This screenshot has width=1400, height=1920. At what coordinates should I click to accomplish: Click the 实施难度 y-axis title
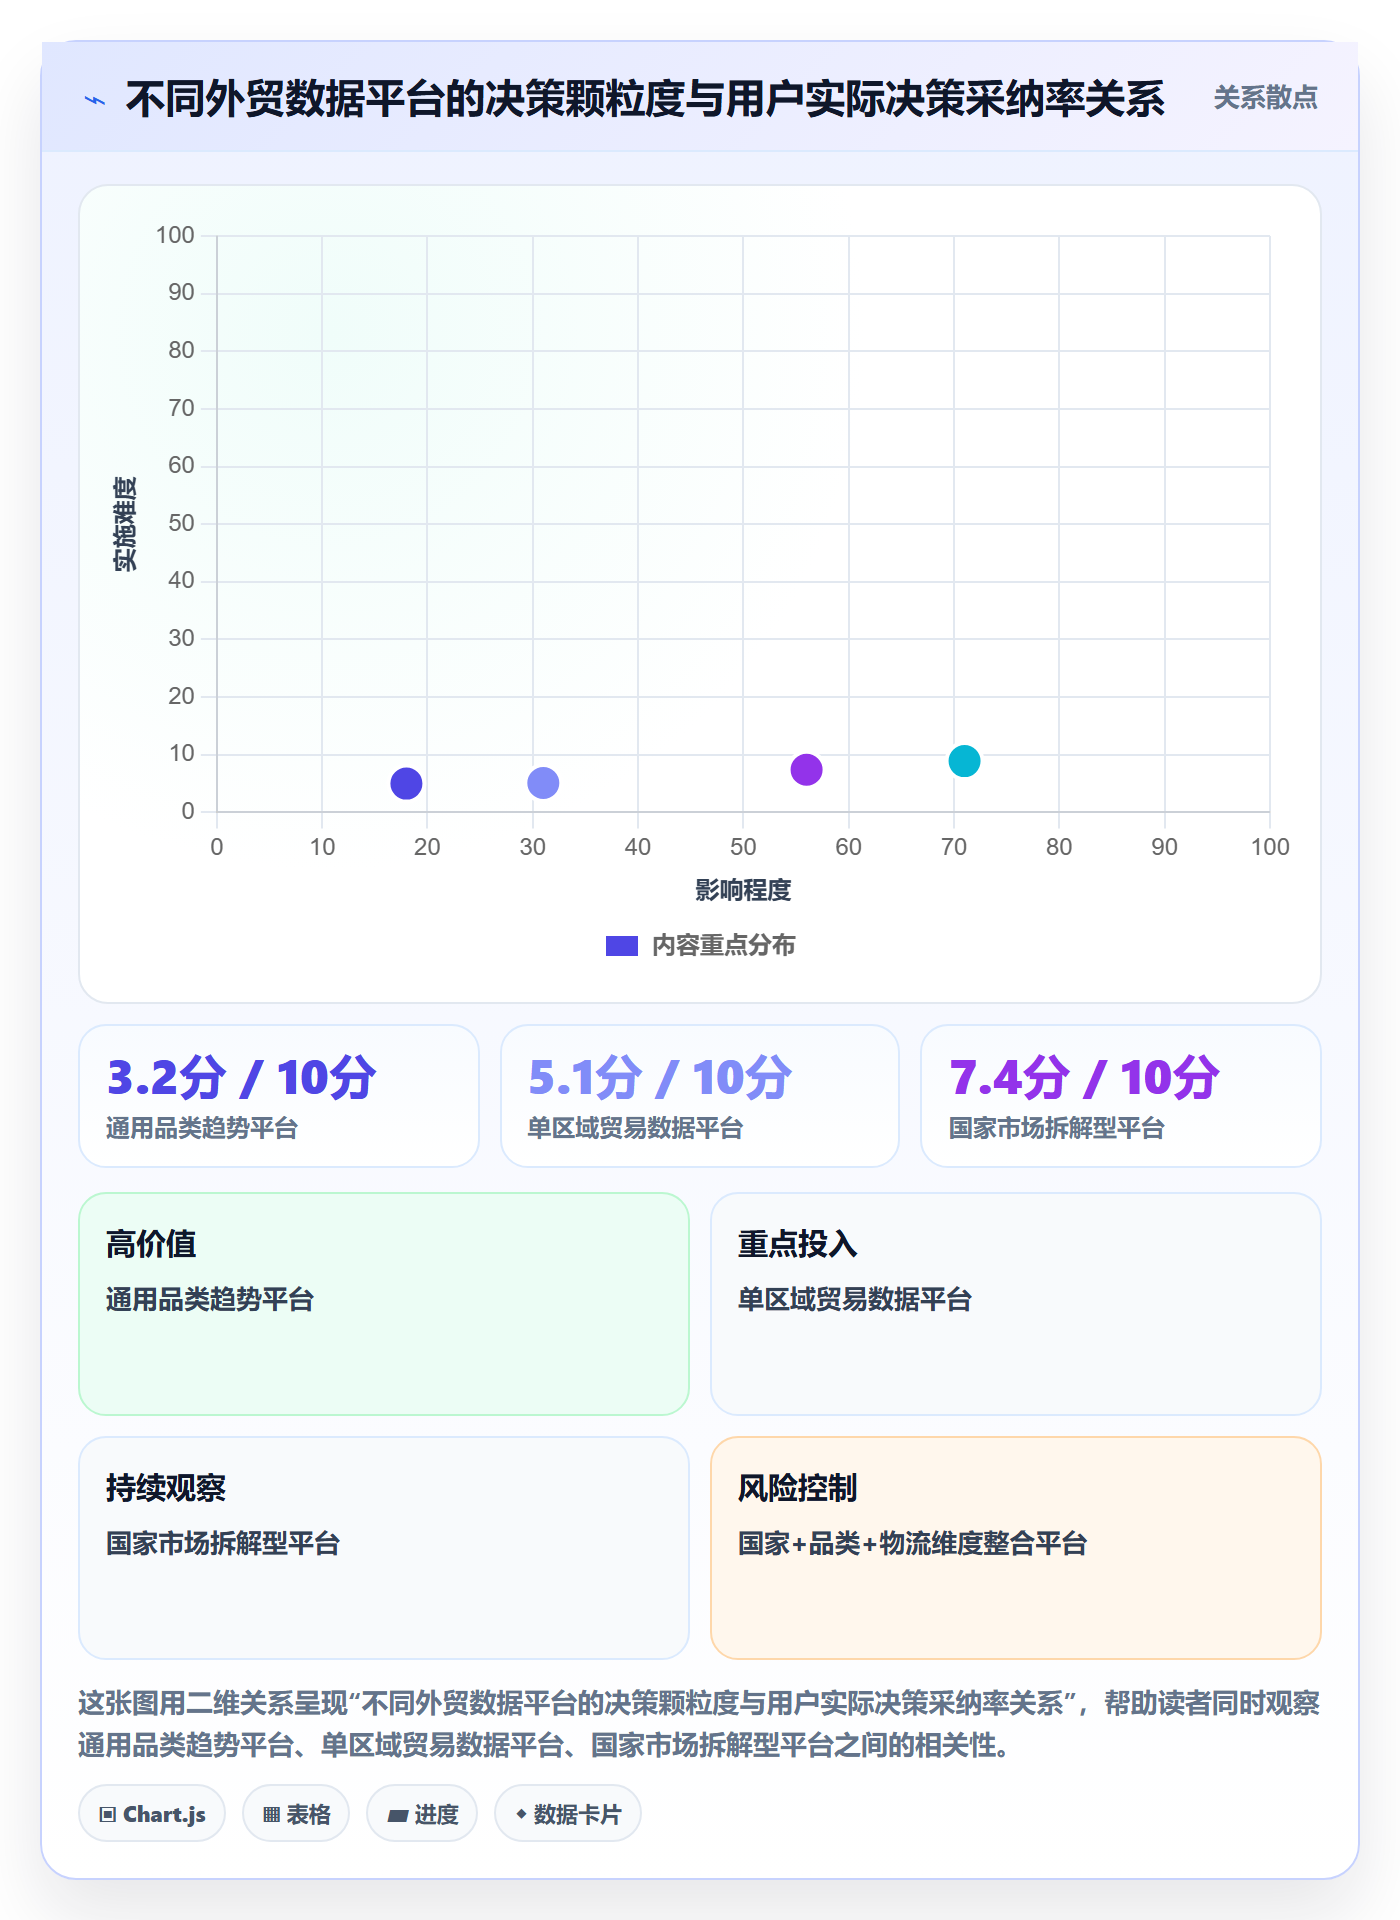[x=125, y=524]
